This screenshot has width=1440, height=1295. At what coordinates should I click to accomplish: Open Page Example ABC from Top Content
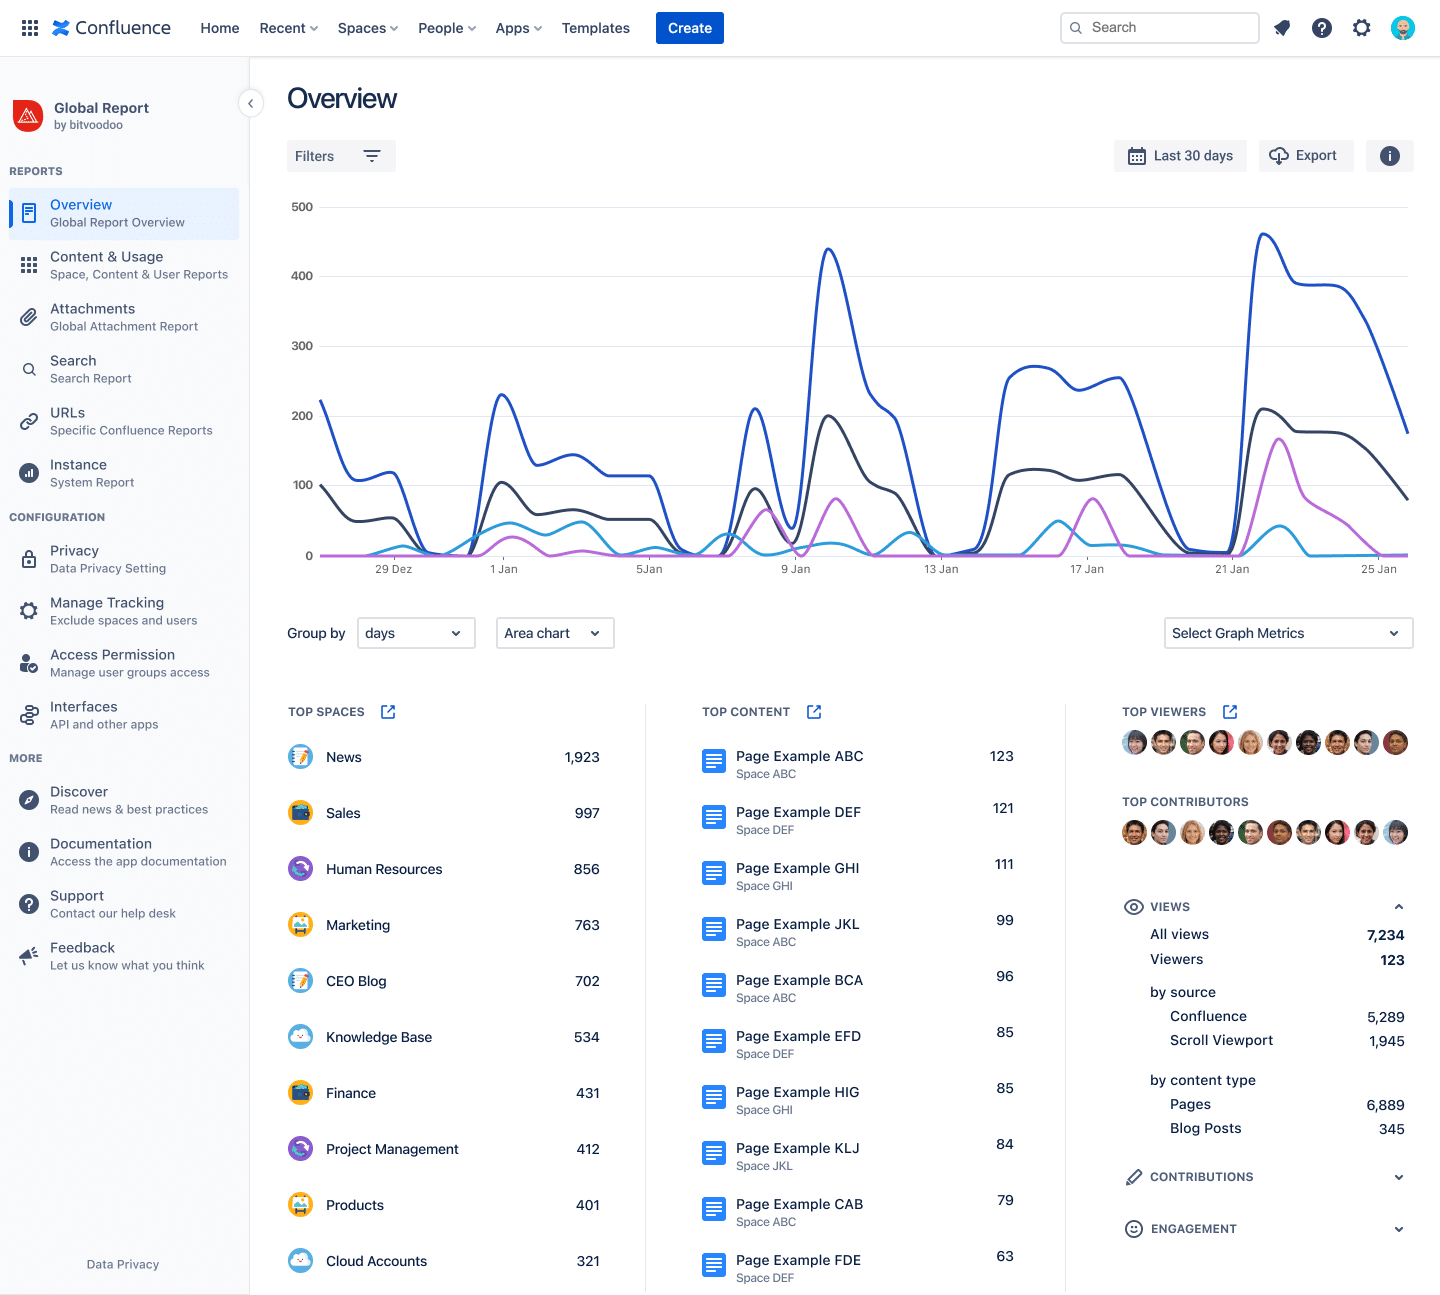(x=799, y=756)
